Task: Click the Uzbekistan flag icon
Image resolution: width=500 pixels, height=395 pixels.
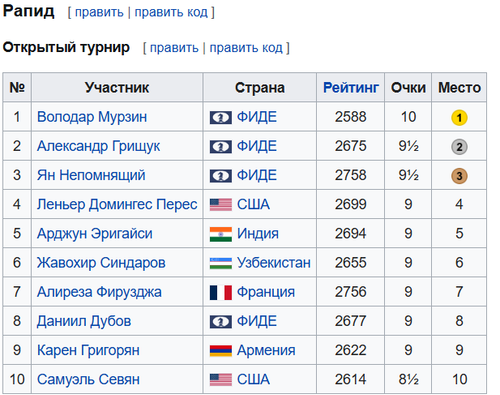Action: click(221, 263)
